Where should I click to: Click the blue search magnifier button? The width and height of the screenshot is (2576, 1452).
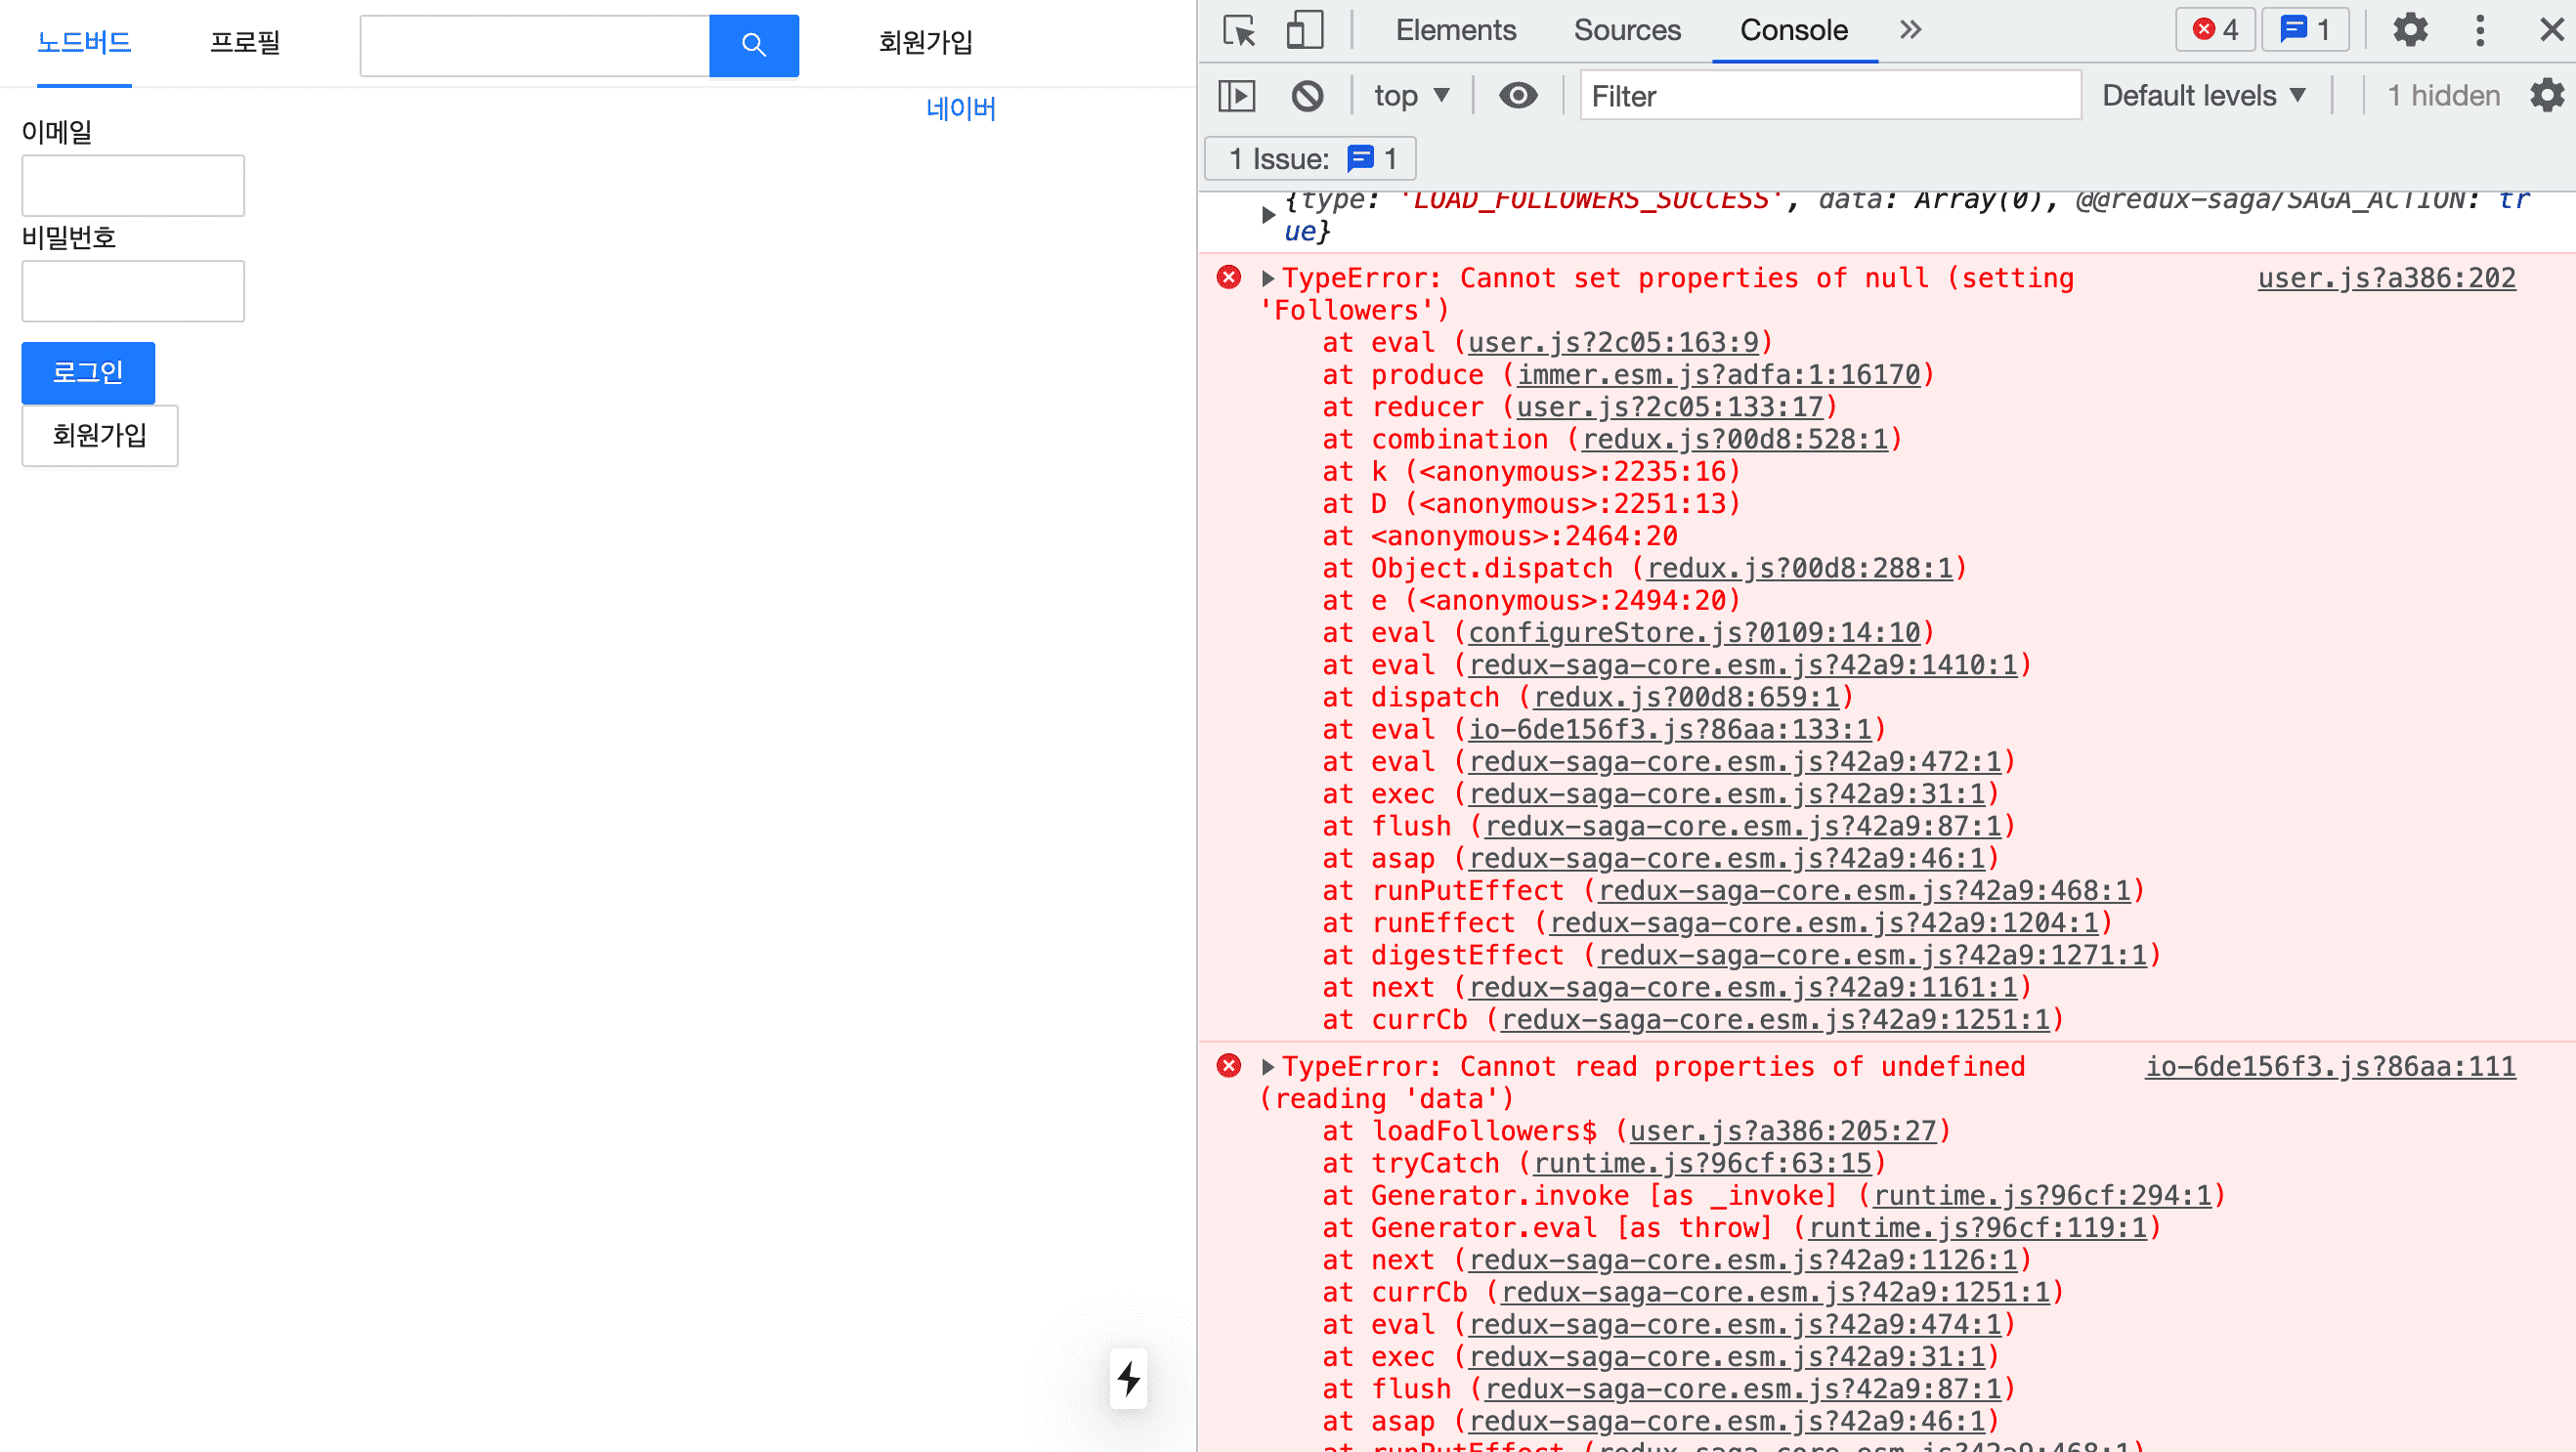tap(754, 45)
